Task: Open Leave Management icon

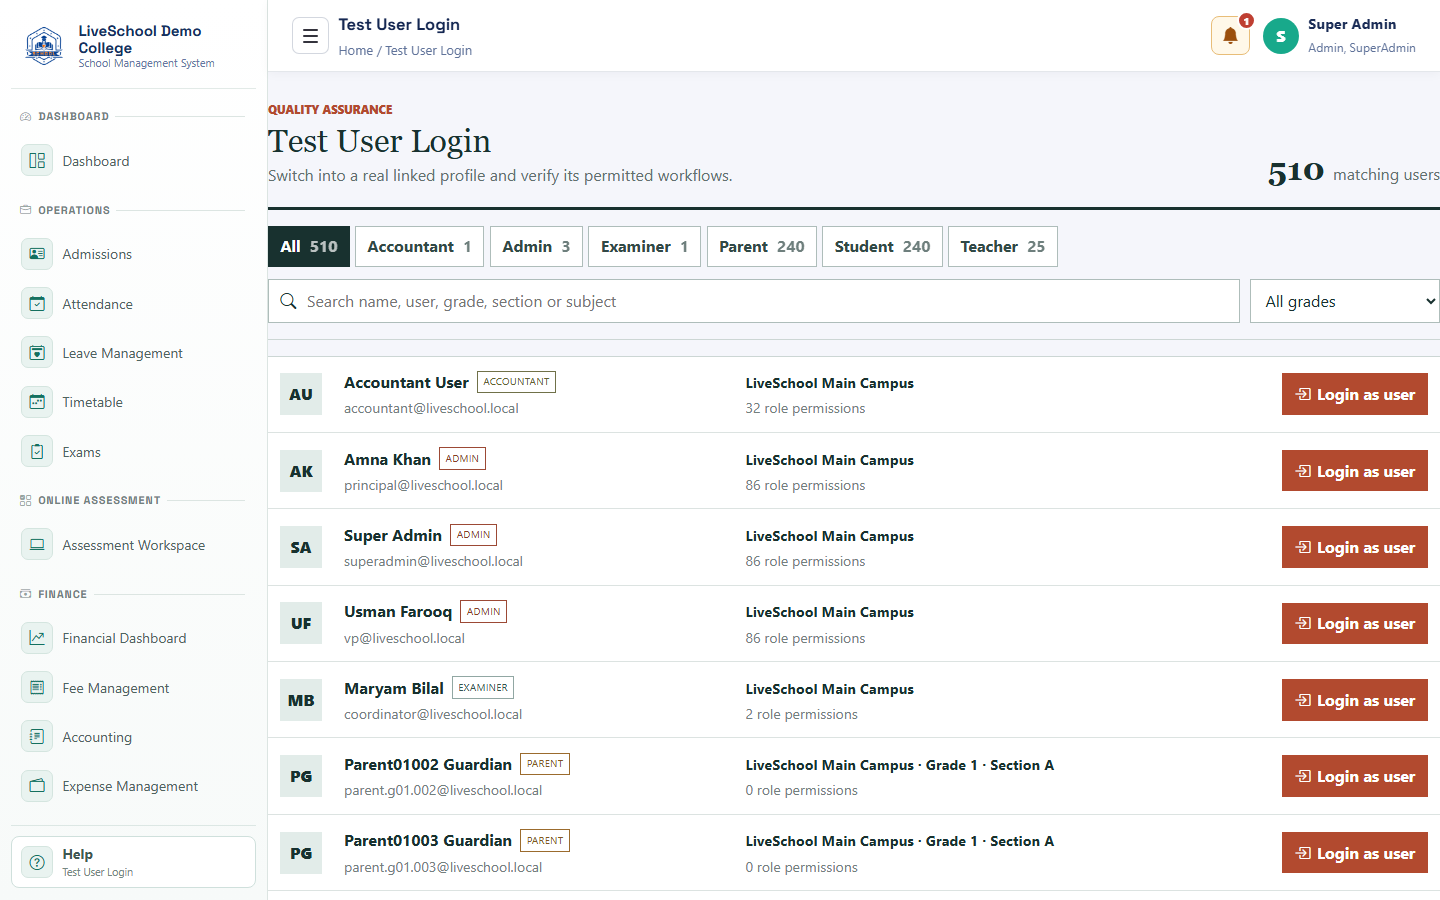Action: tap(37, 353)
